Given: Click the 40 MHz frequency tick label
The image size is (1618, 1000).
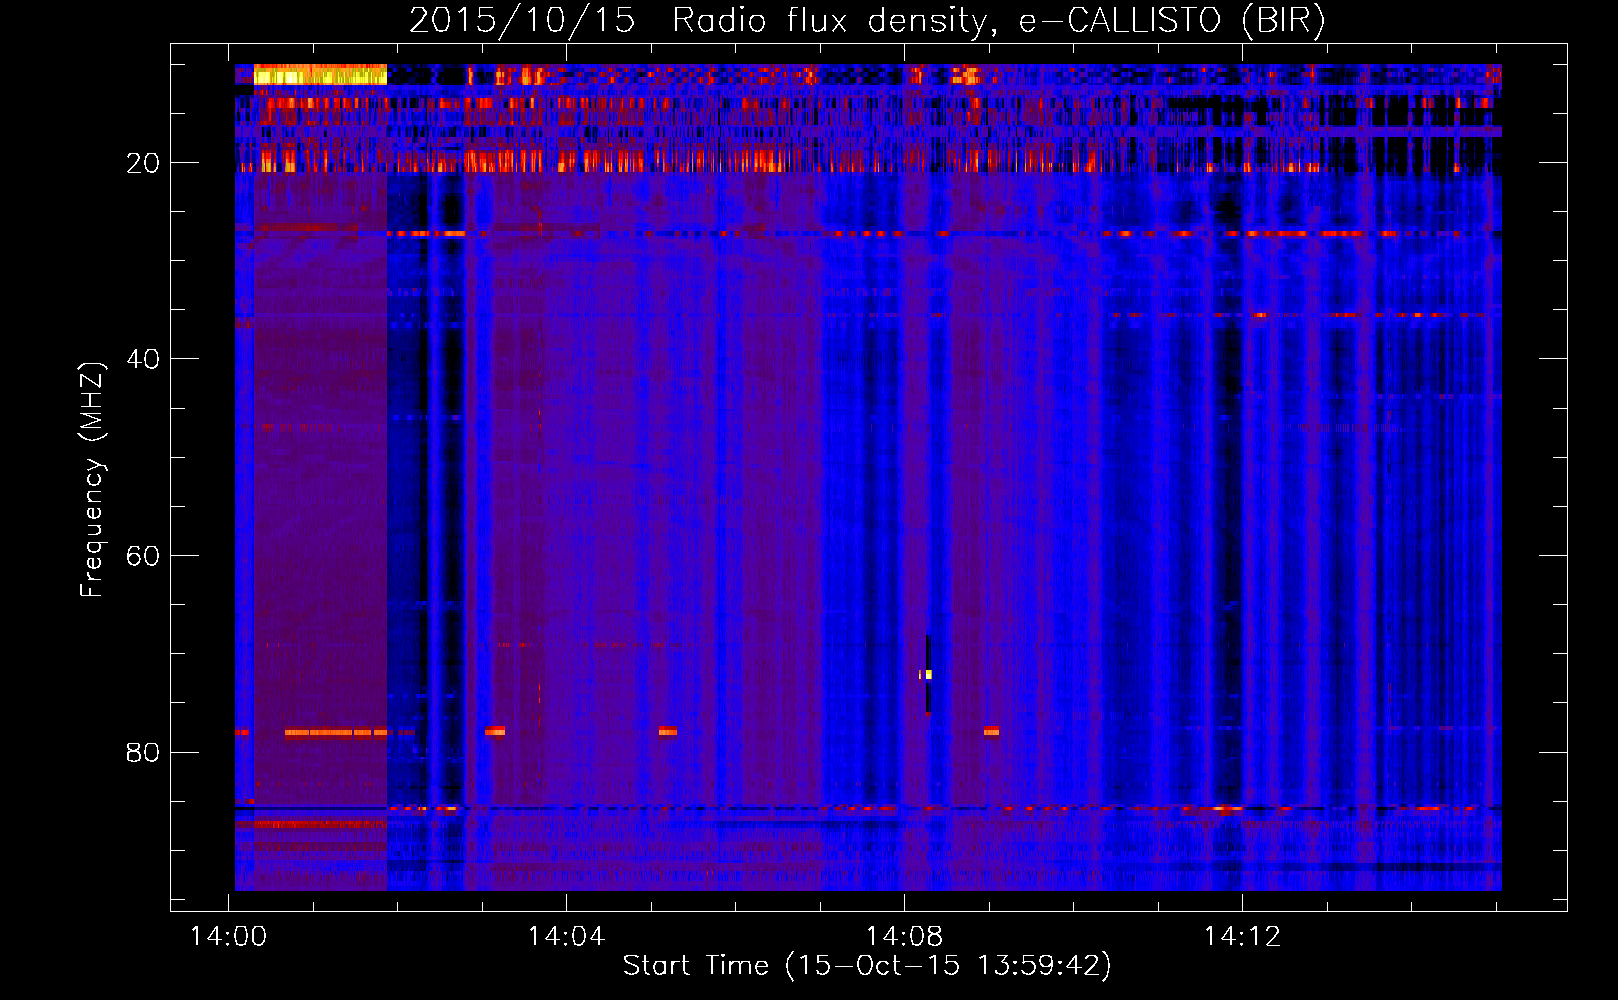Looking at the screenshot, I should (x=143, y=359).
